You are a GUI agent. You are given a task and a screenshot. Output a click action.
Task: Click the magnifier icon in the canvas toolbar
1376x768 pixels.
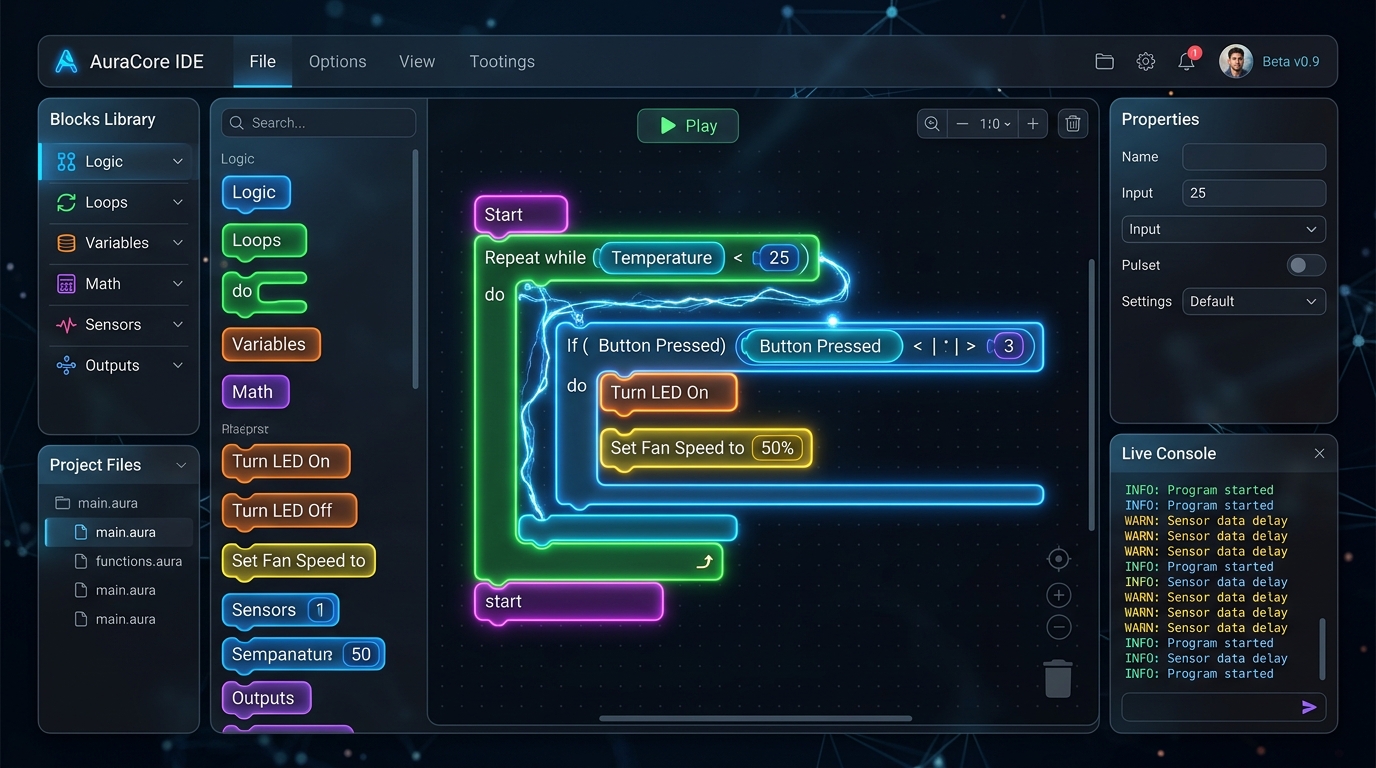click(932, 124)
